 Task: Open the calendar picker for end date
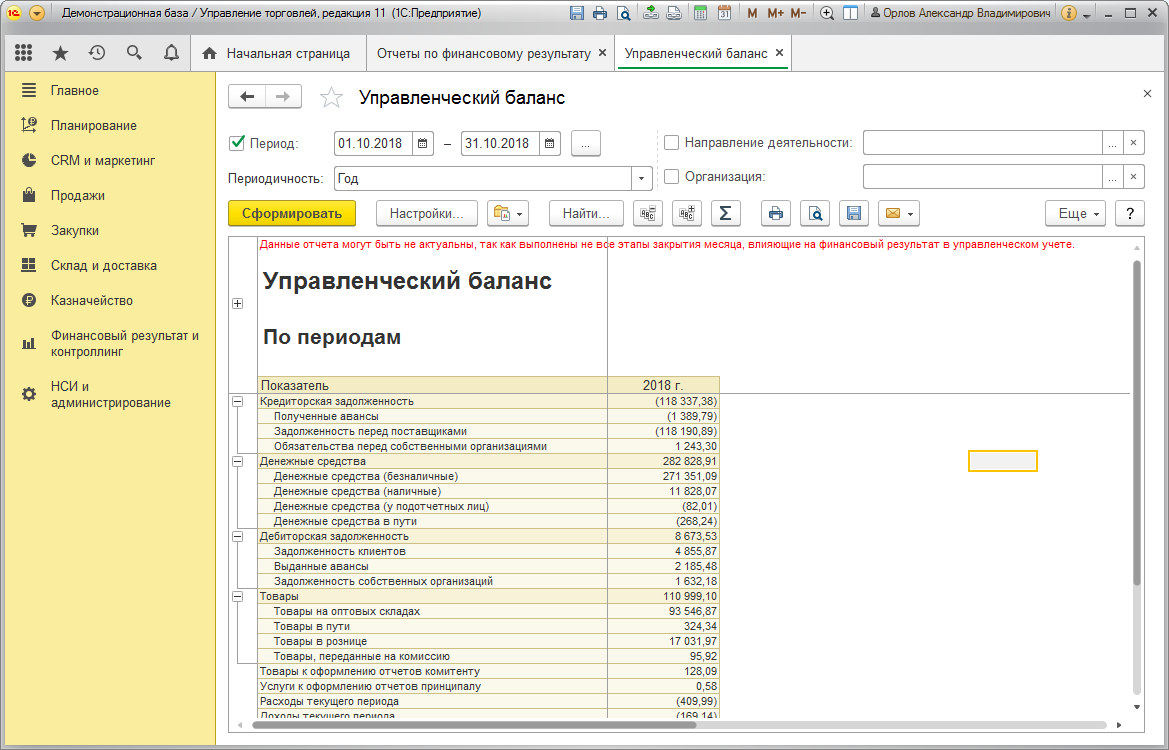[x=549, y=143]
